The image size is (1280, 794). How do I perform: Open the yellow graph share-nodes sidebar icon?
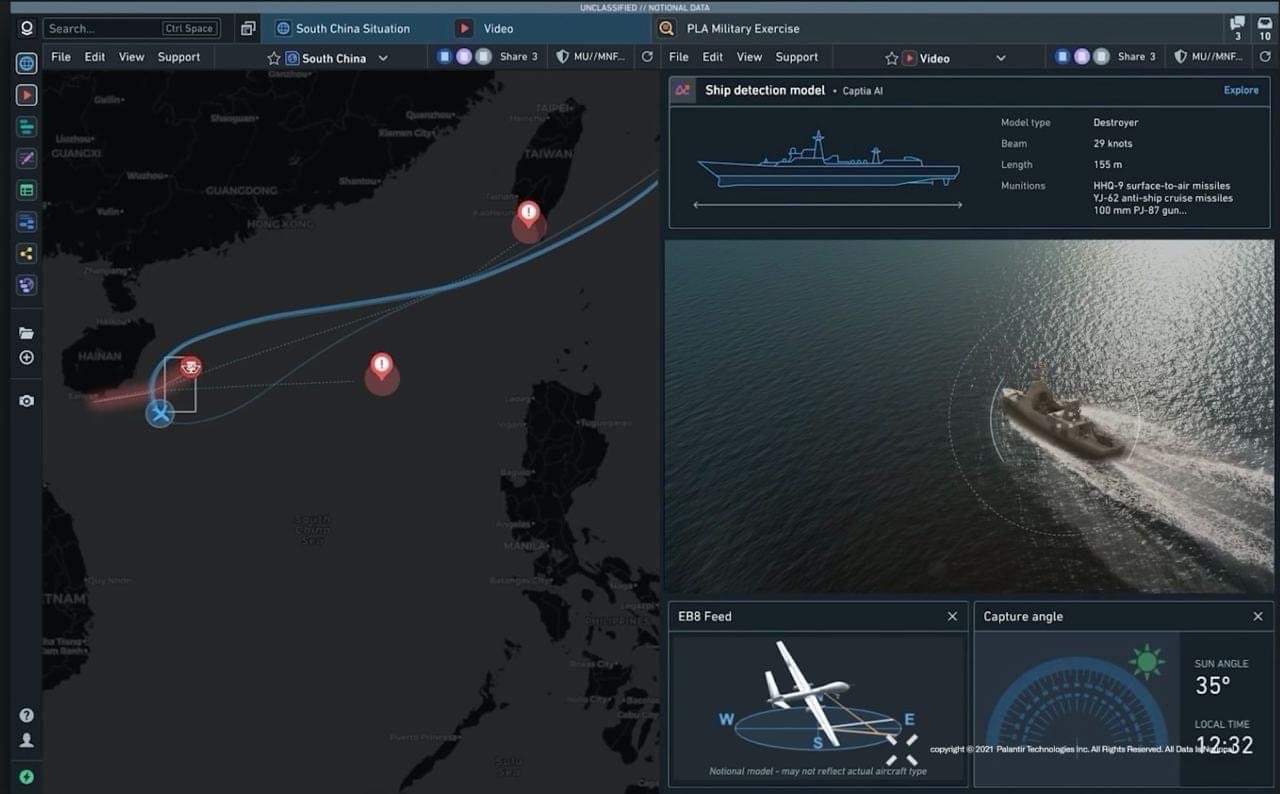[27, 254]
